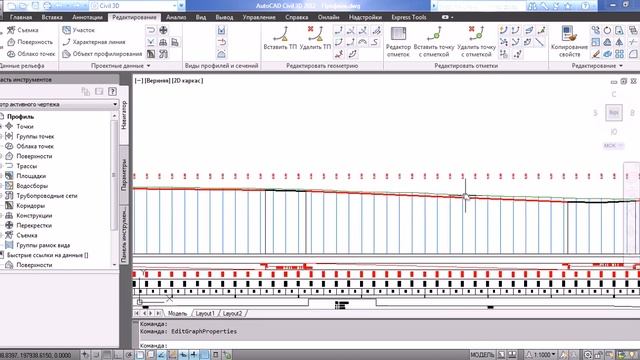
Task: Click Участок in Проектные данные panel
Action: 78,30
